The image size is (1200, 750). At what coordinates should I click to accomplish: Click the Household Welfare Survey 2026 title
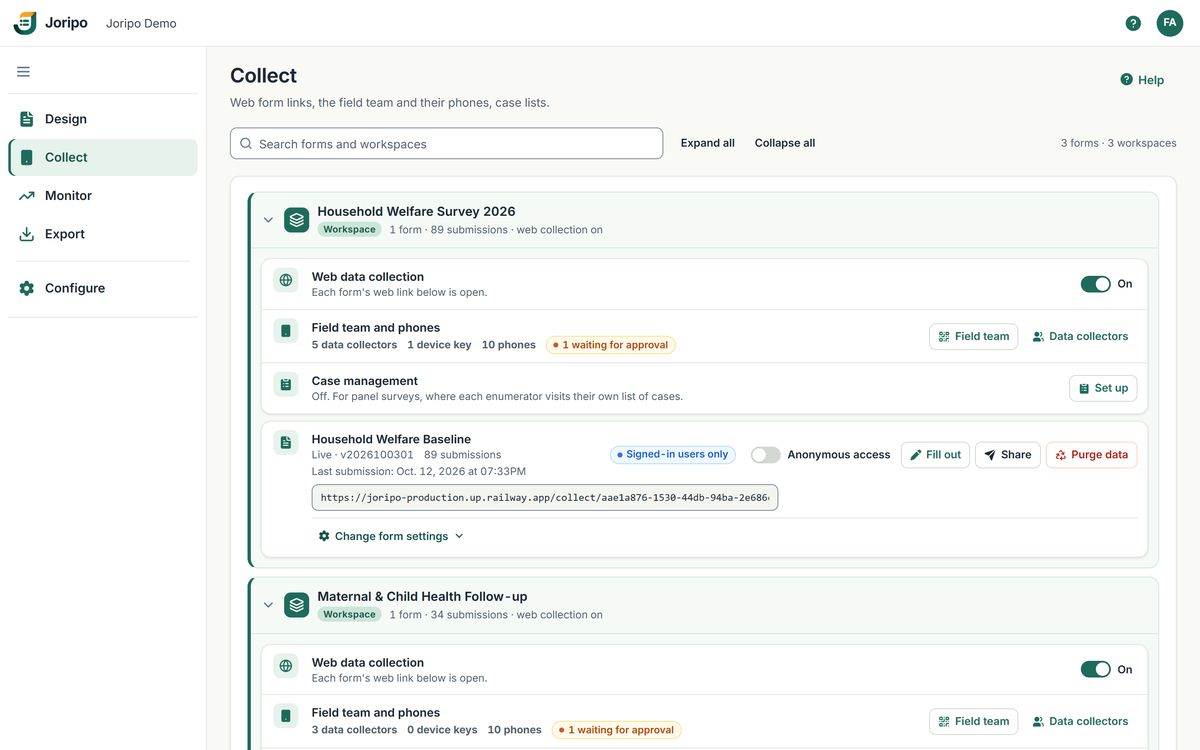(x=416, y=211)
